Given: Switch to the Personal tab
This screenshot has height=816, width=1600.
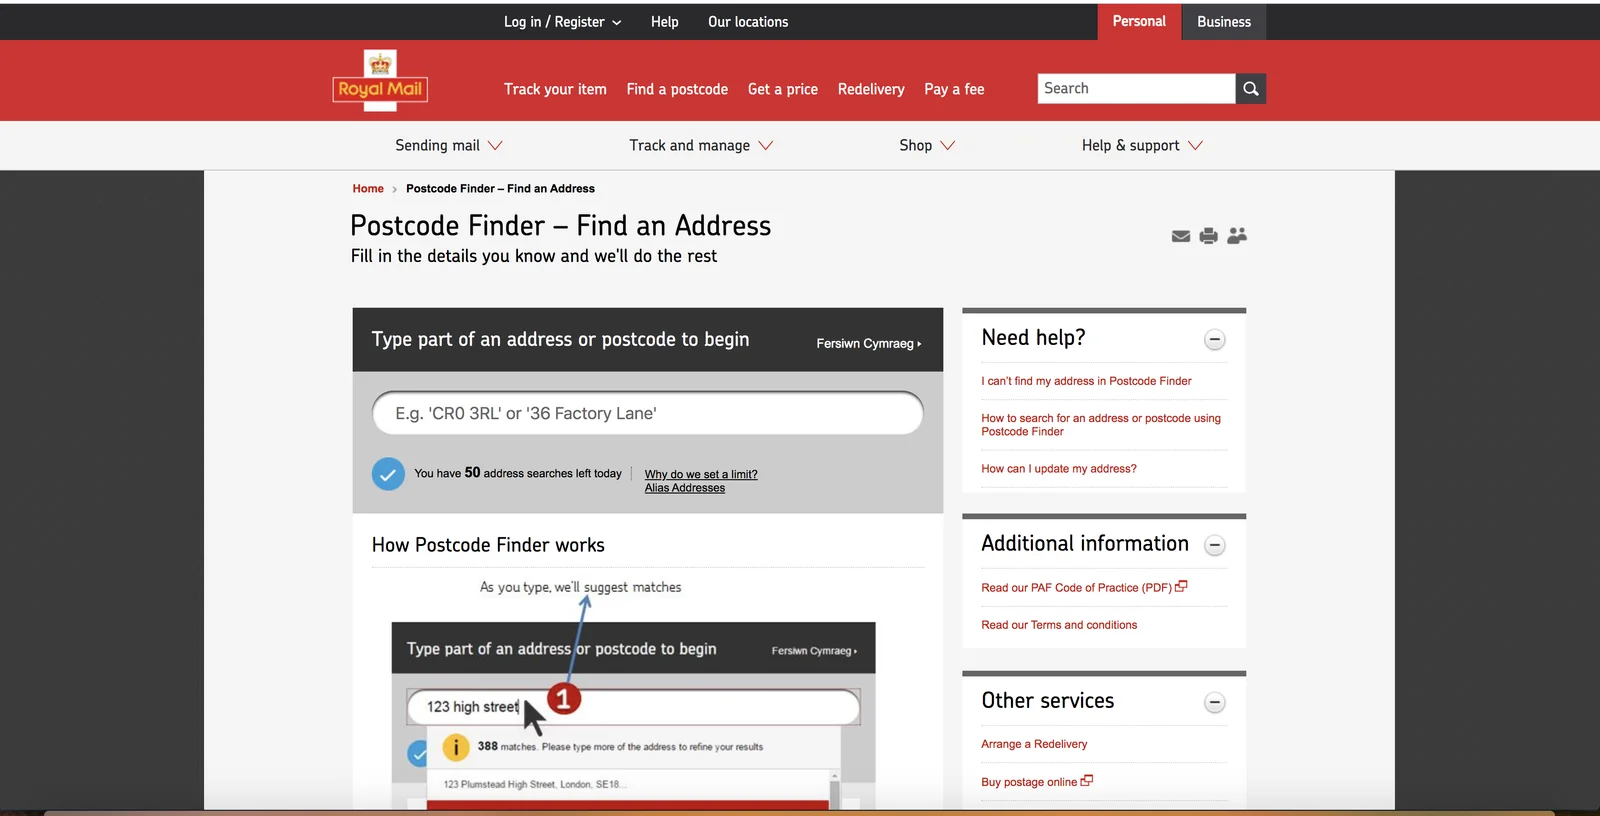Looking at the screenshot, I should (x=1139, y=21).
